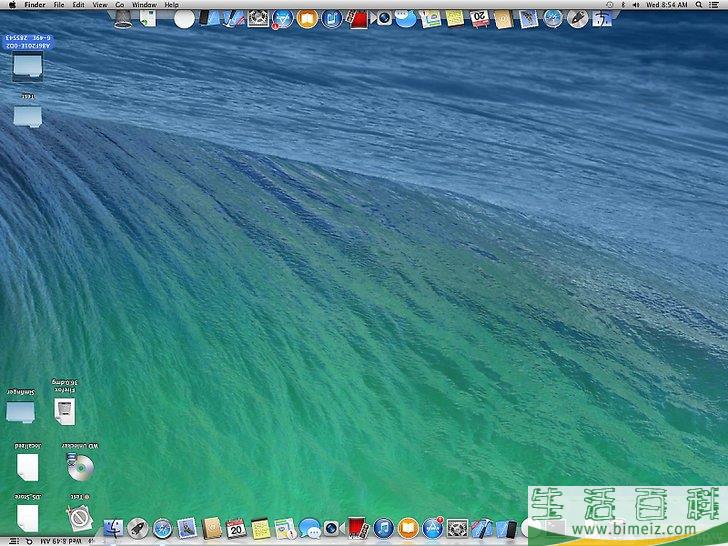Open Contacts in the upright Dock
The image size is (728, 546).
[212, 528]
